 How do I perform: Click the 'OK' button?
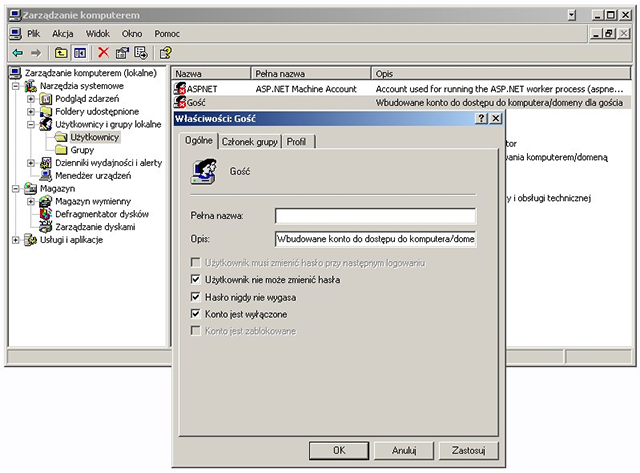click(339, 450)
